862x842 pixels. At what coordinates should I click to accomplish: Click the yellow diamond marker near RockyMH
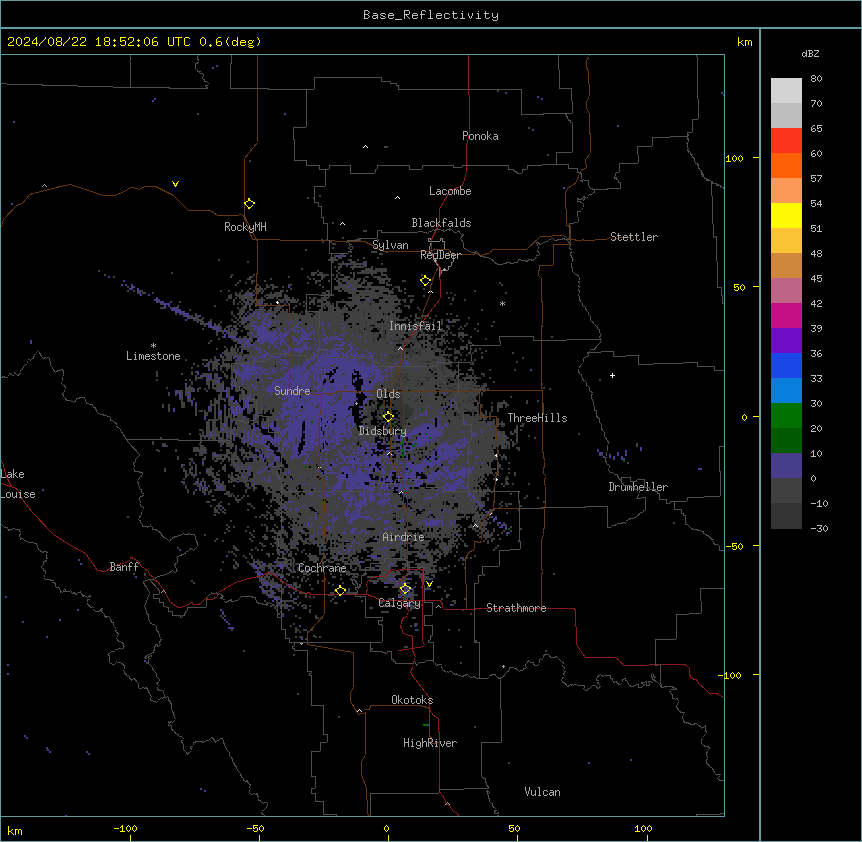[249, 204]
